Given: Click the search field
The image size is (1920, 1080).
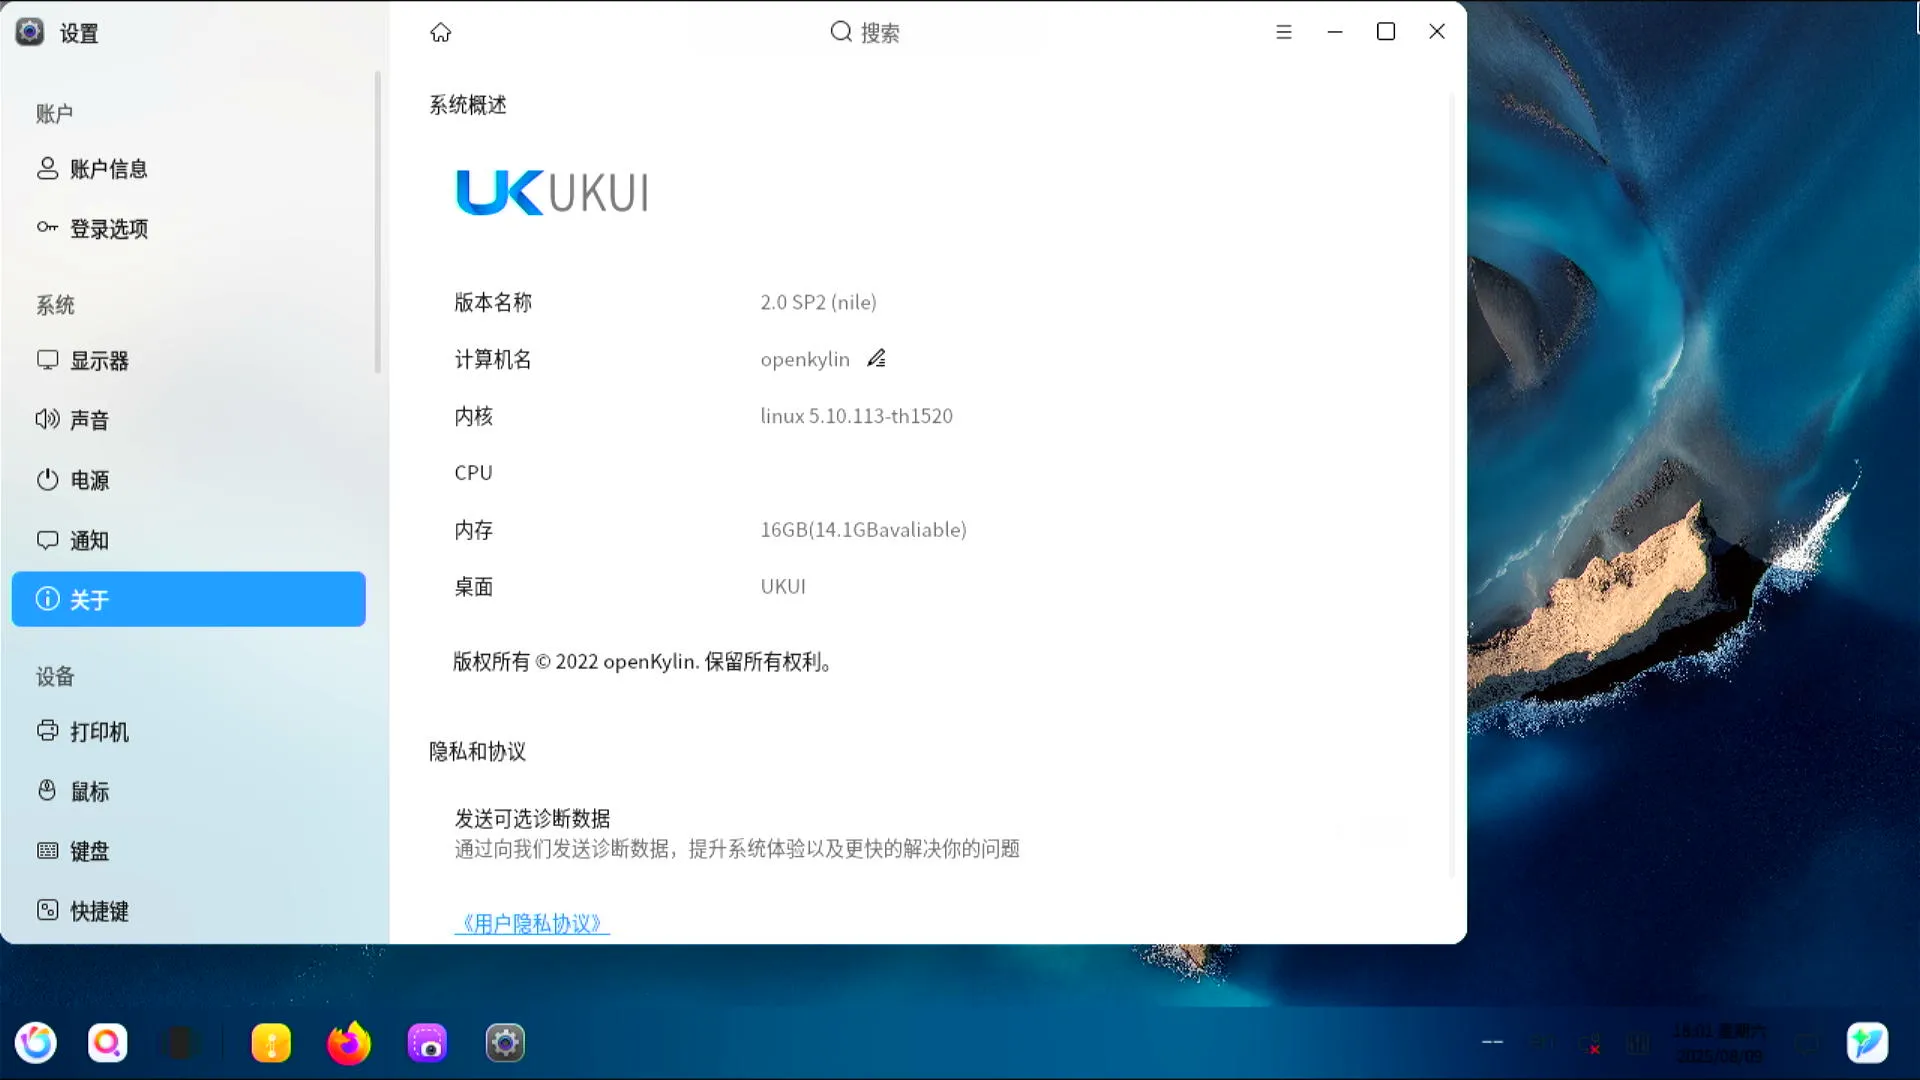Looking at the screenshot, I should click(x=866, y=33).
